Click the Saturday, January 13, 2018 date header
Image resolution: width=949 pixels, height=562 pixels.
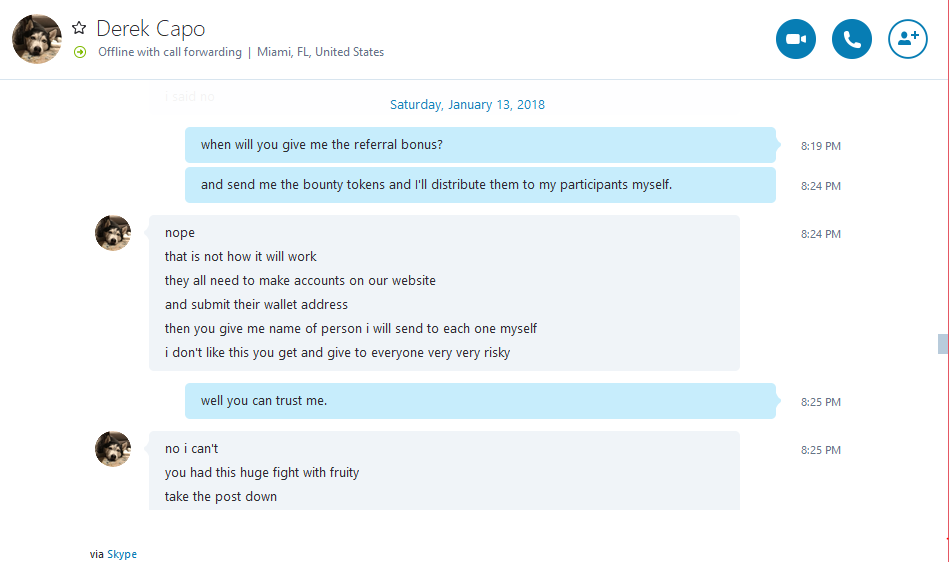pyautogui.click(x=467, y=105)
